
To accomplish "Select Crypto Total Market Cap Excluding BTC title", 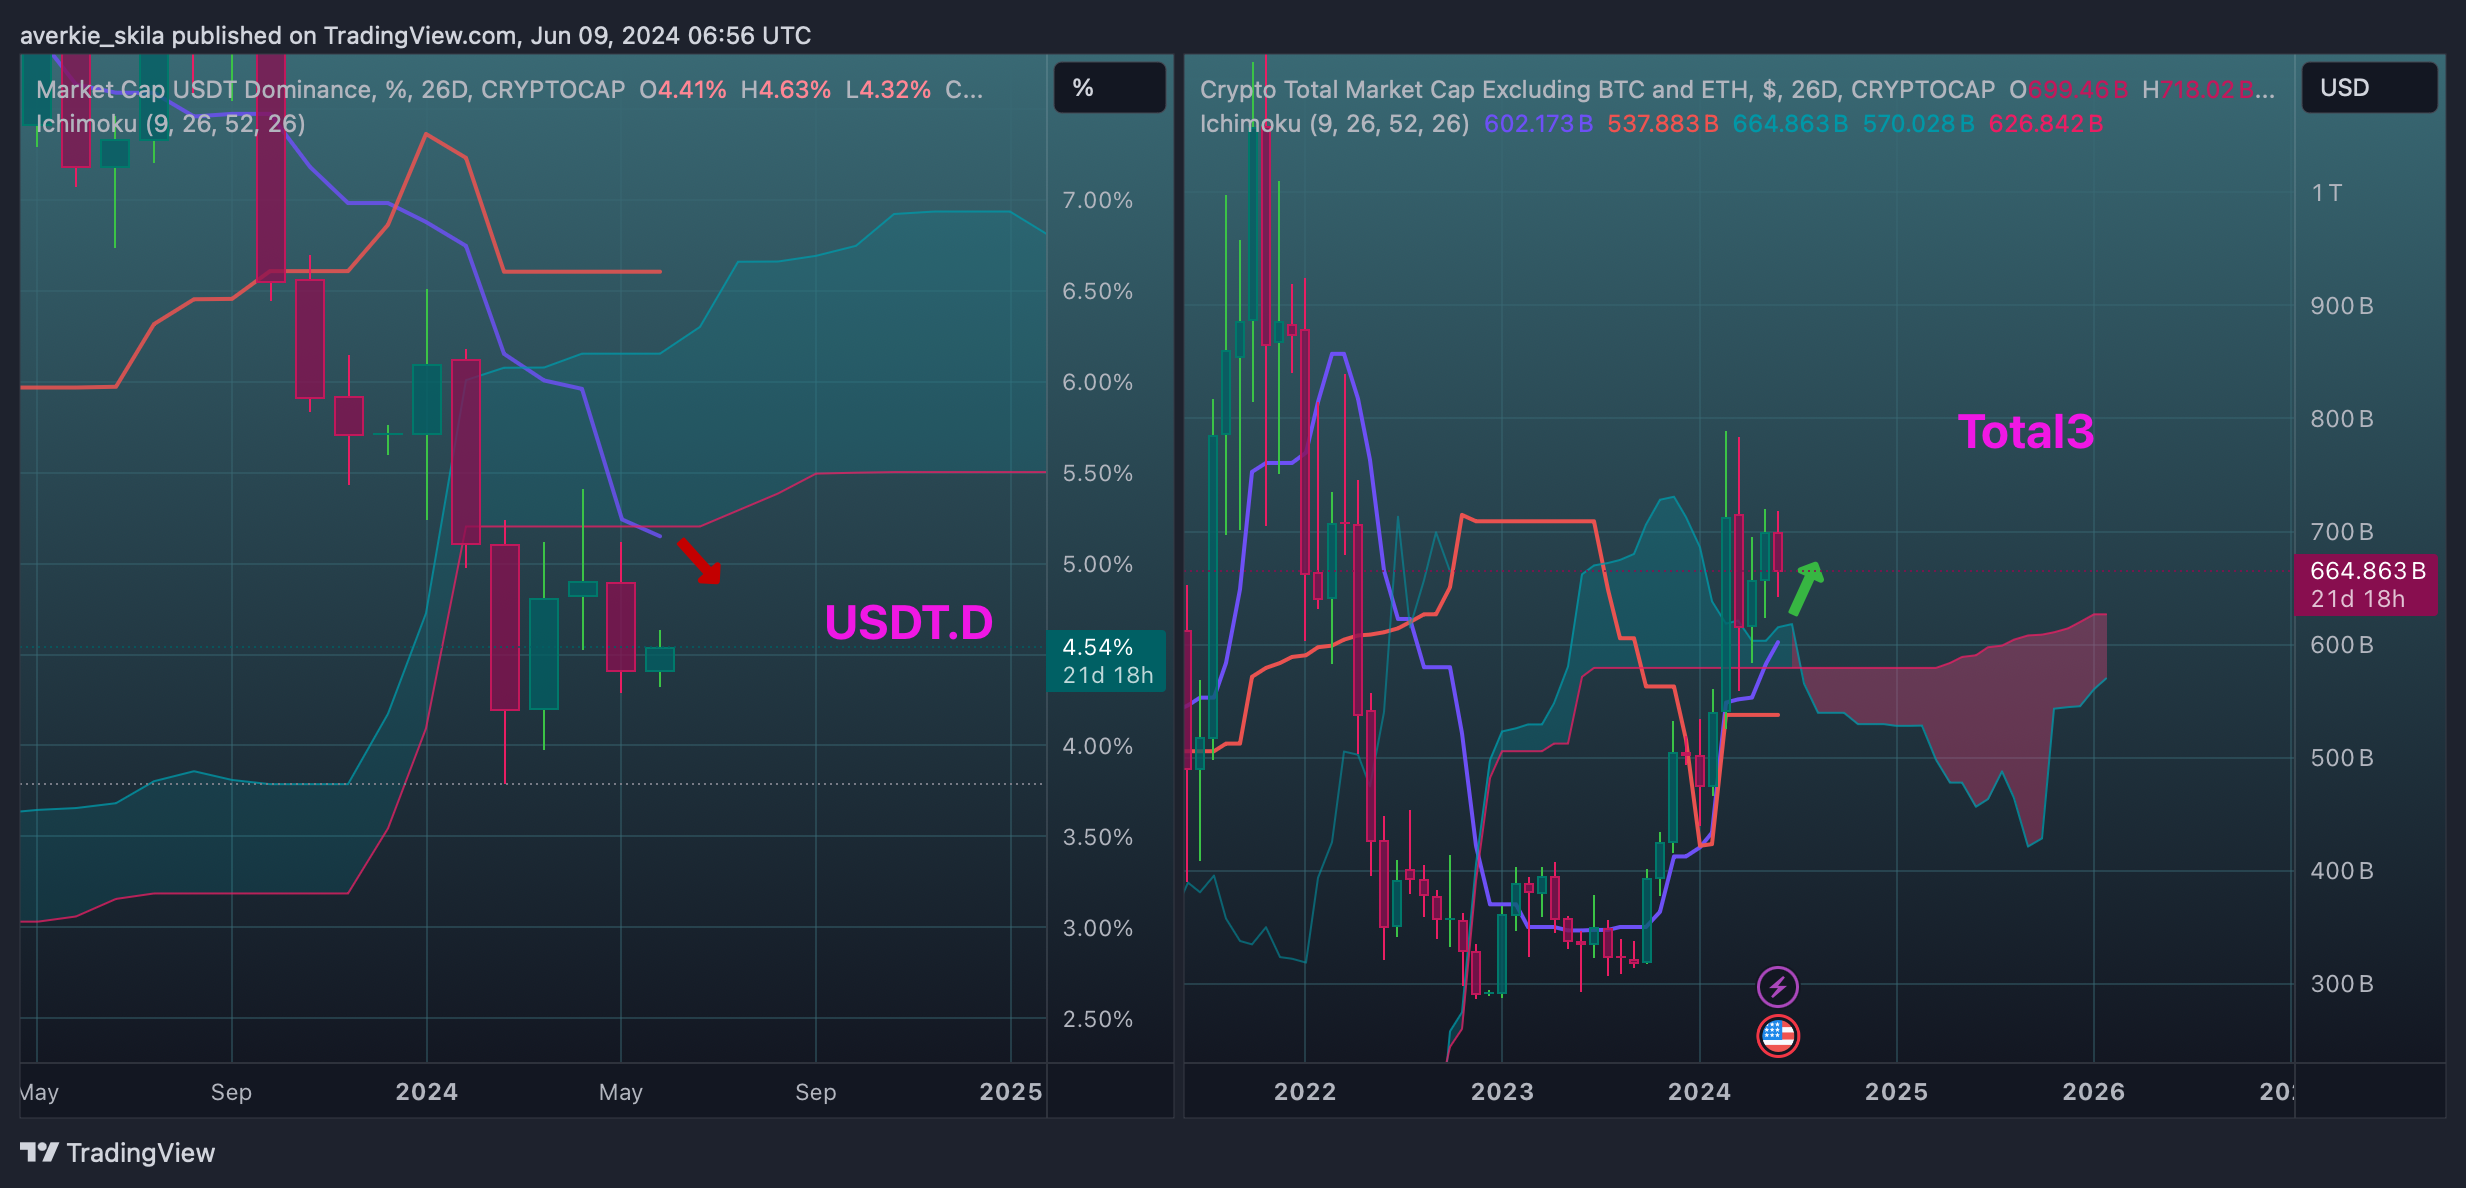I will coord(1597,90).
